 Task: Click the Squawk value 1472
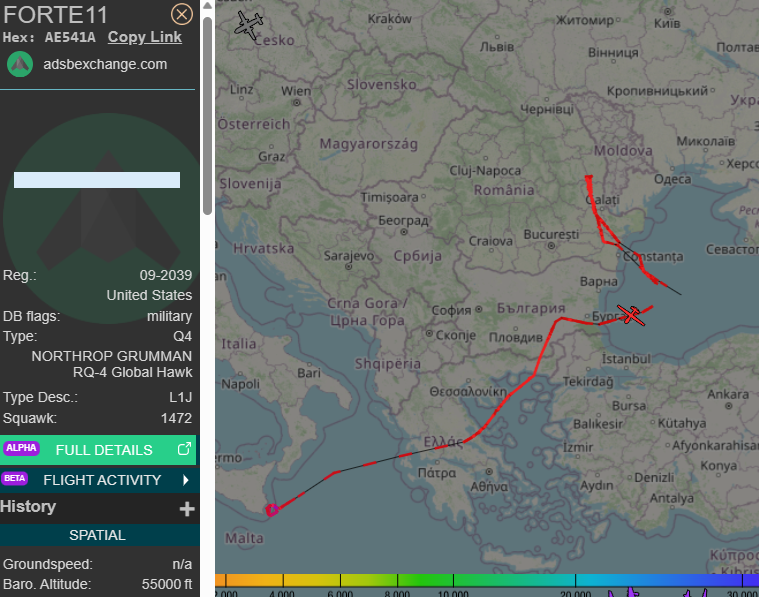(176, 418)
